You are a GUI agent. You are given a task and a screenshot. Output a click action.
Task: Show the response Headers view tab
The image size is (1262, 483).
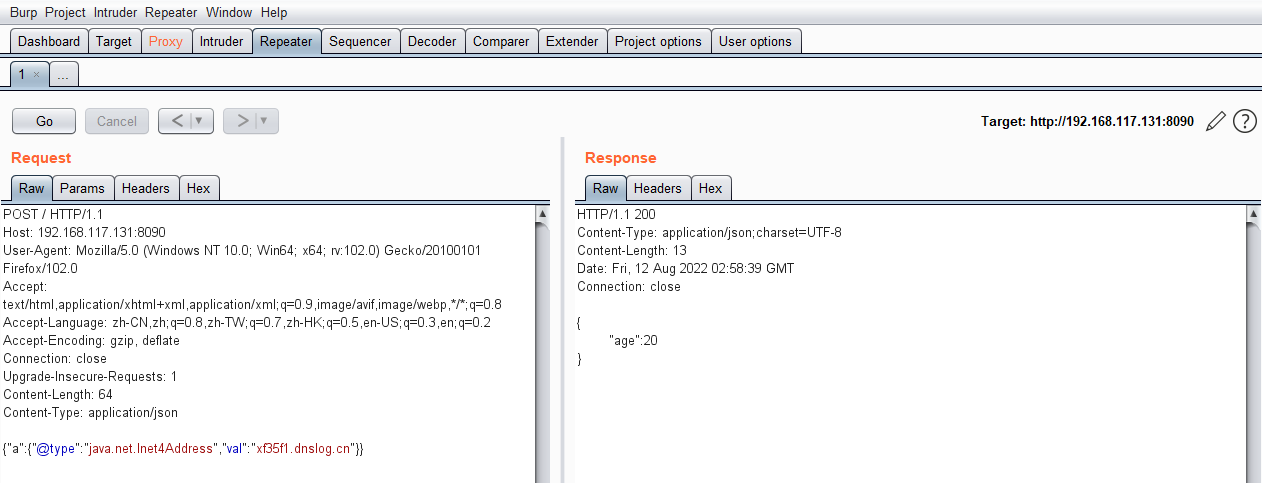657,188
